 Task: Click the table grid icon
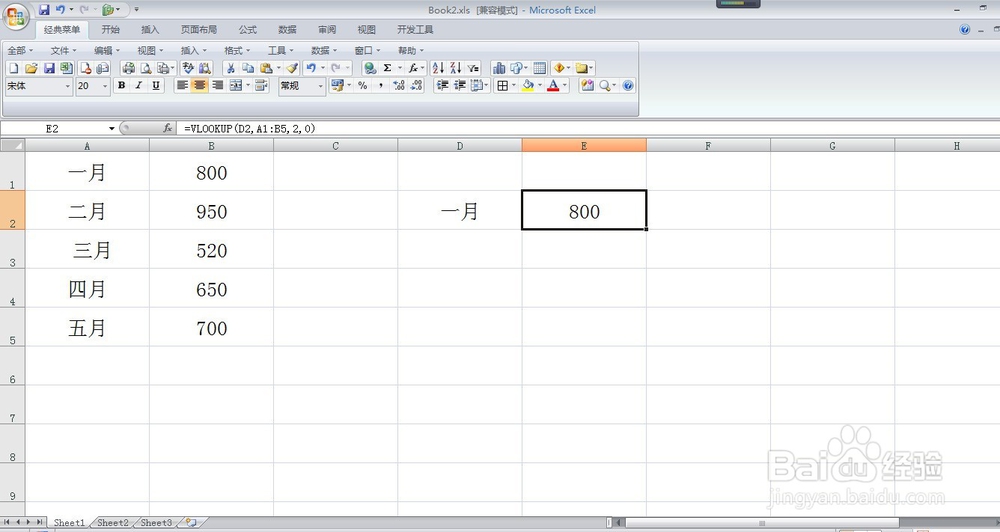click(540, 68)
